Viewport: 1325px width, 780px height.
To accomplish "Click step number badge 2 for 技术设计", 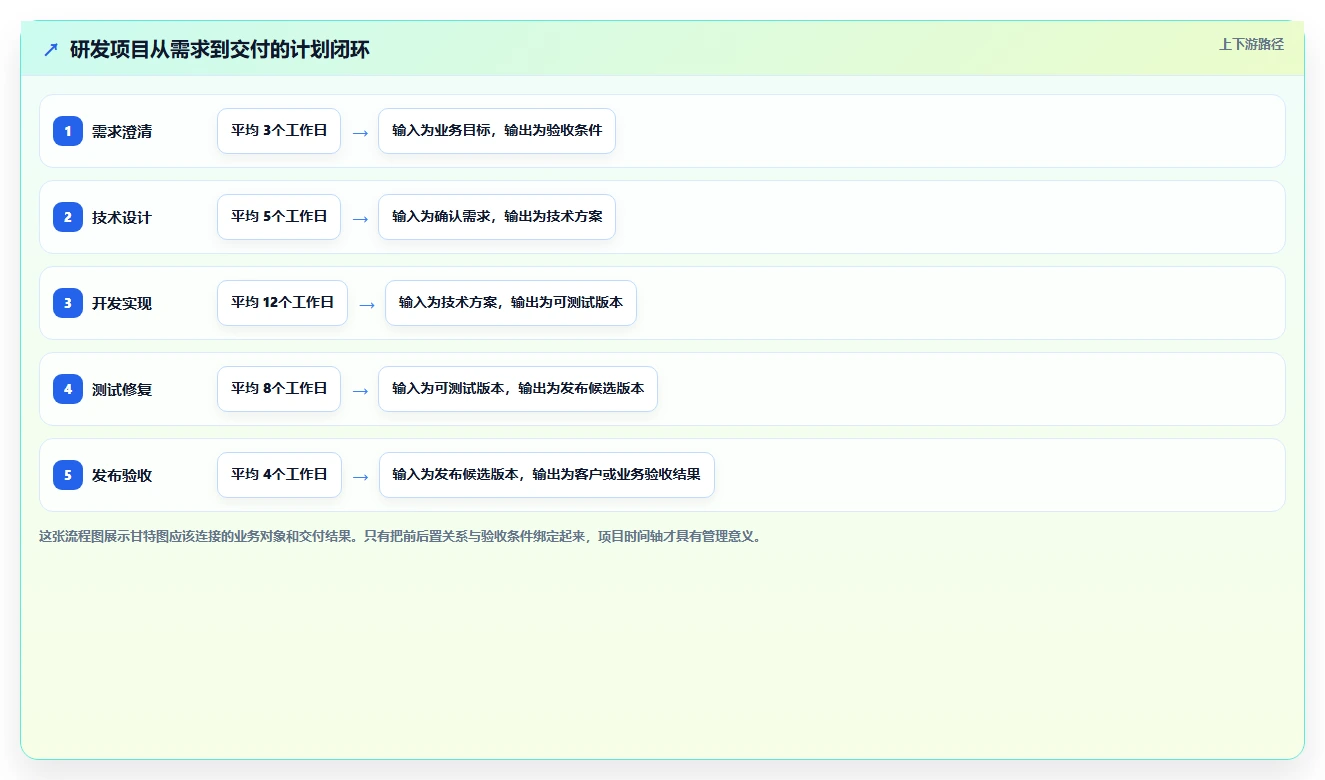I will [x=68, y=217].
